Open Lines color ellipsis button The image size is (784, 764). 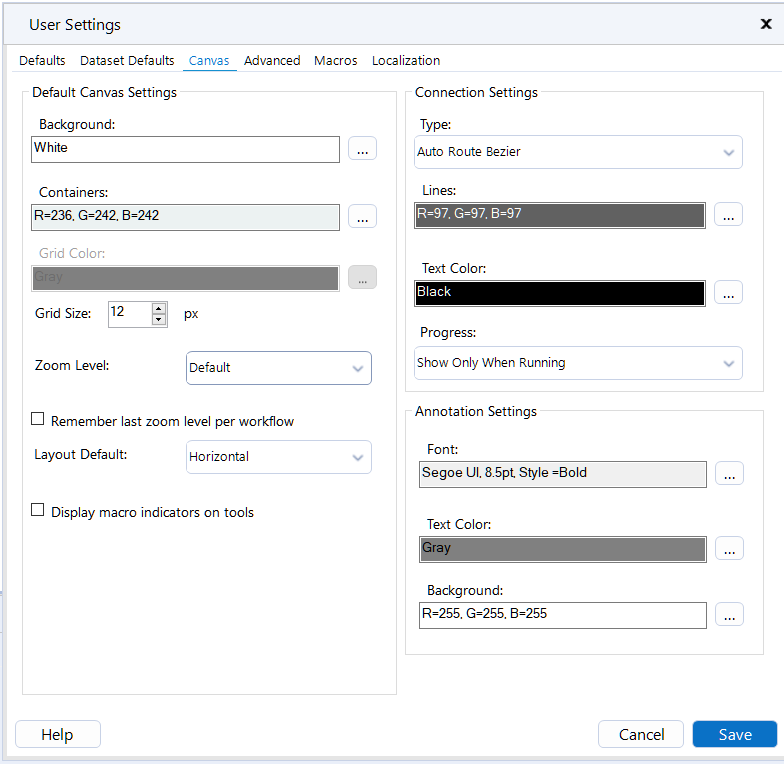(x=728, y=214)
